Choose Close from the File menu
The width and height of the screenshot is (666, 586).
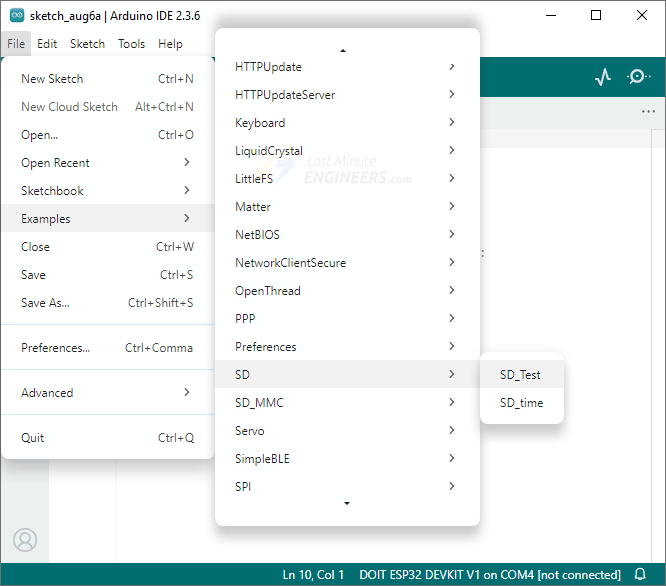107,247
